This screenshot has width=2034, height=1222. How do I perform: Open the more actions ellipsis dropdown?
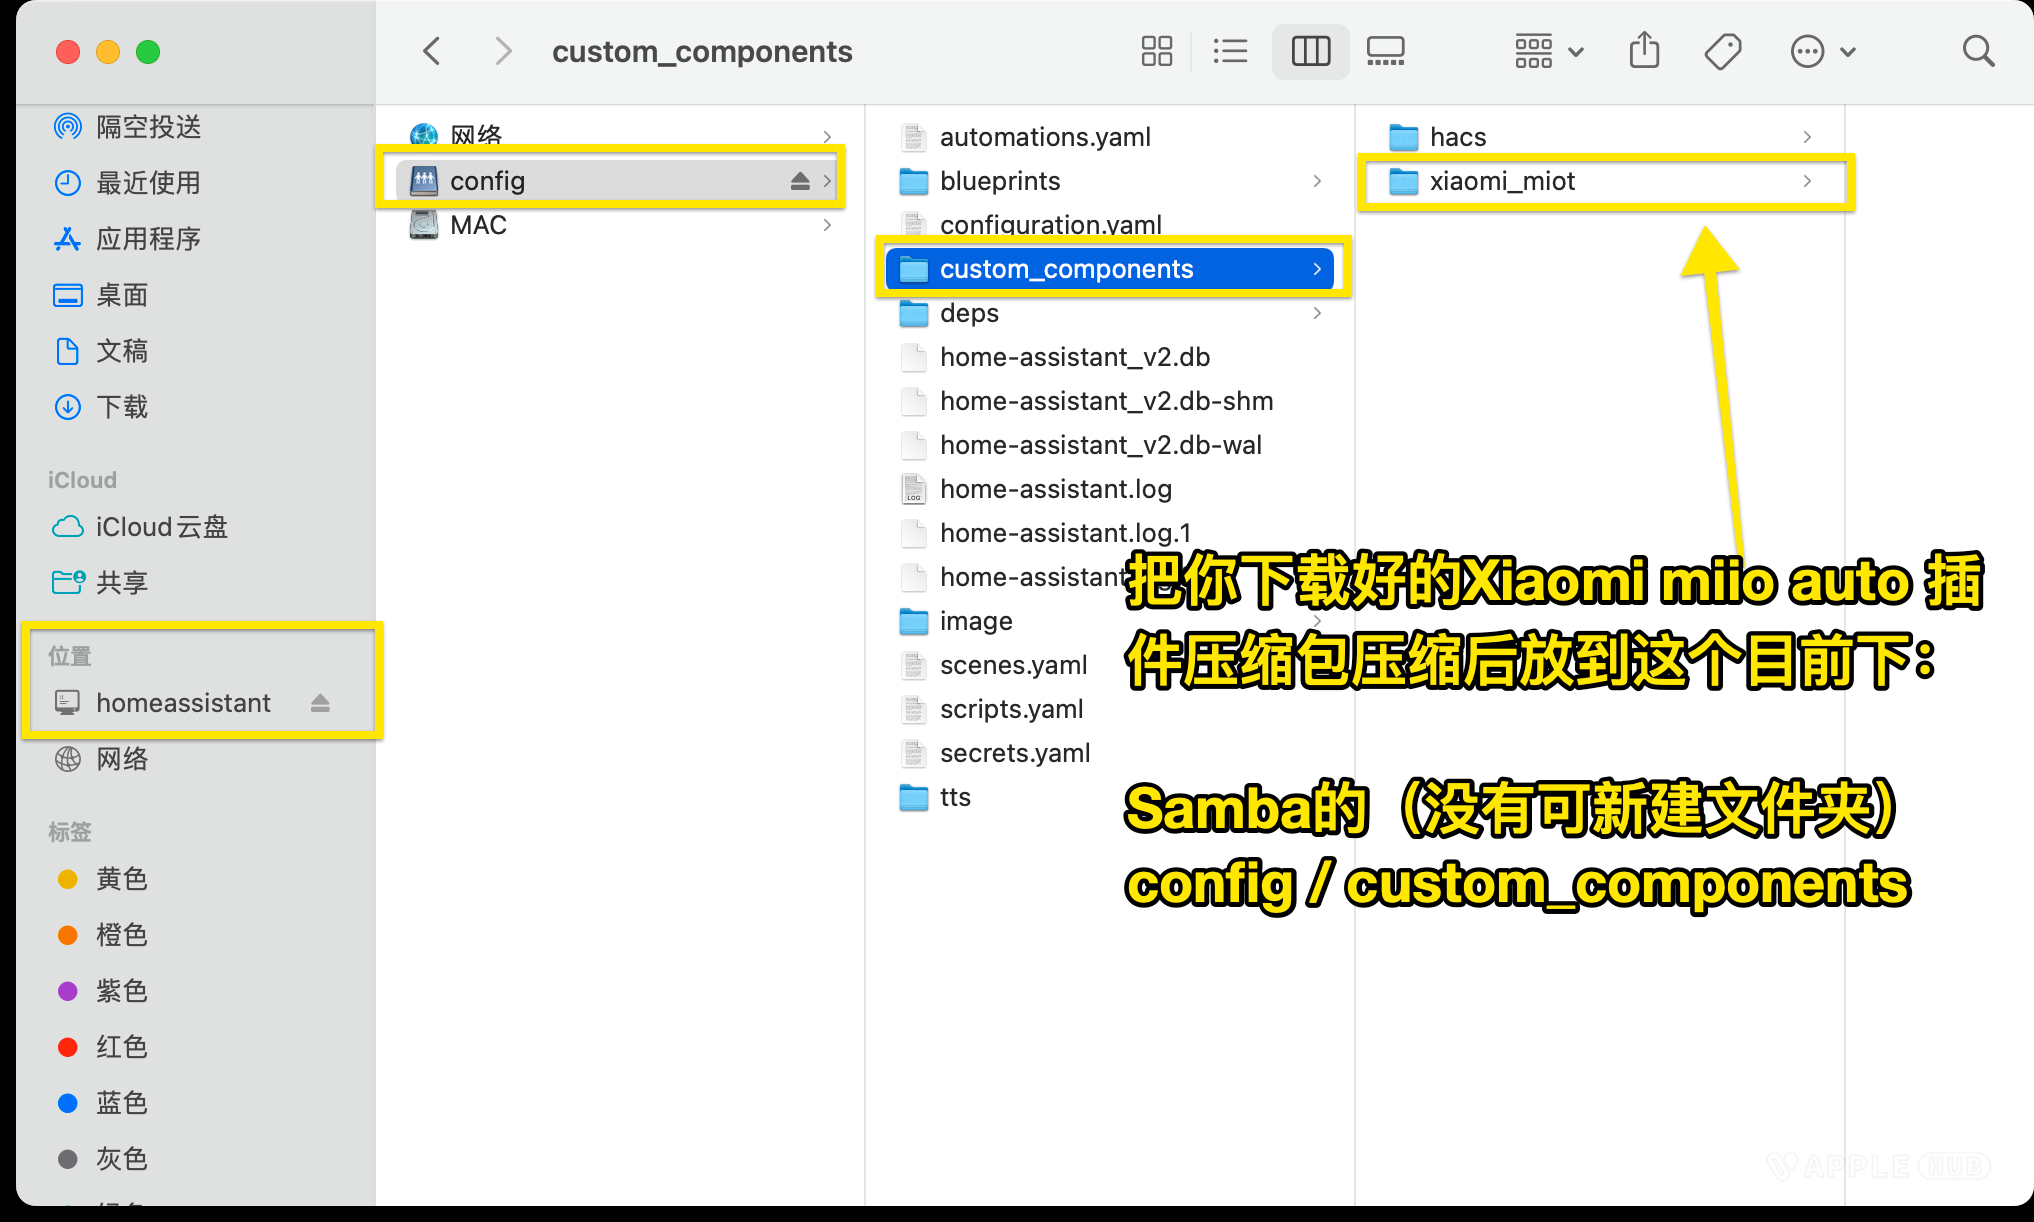pos(1822,51)
